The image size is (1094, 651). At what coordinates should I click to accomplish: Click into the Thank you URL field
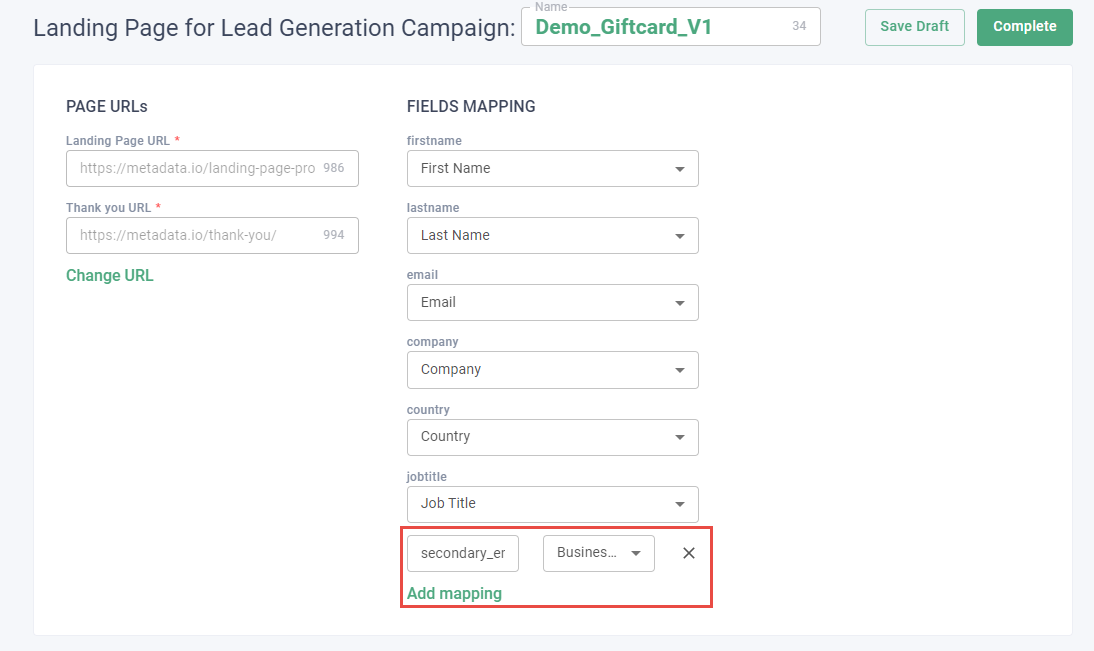pos(197,236)
